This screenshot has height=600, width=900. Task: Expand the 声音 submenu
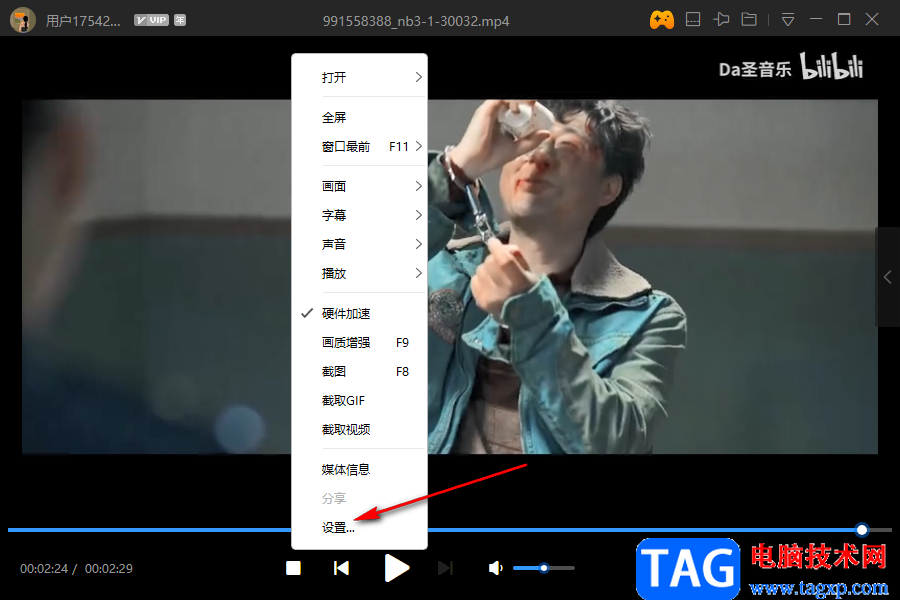[359, 244]
